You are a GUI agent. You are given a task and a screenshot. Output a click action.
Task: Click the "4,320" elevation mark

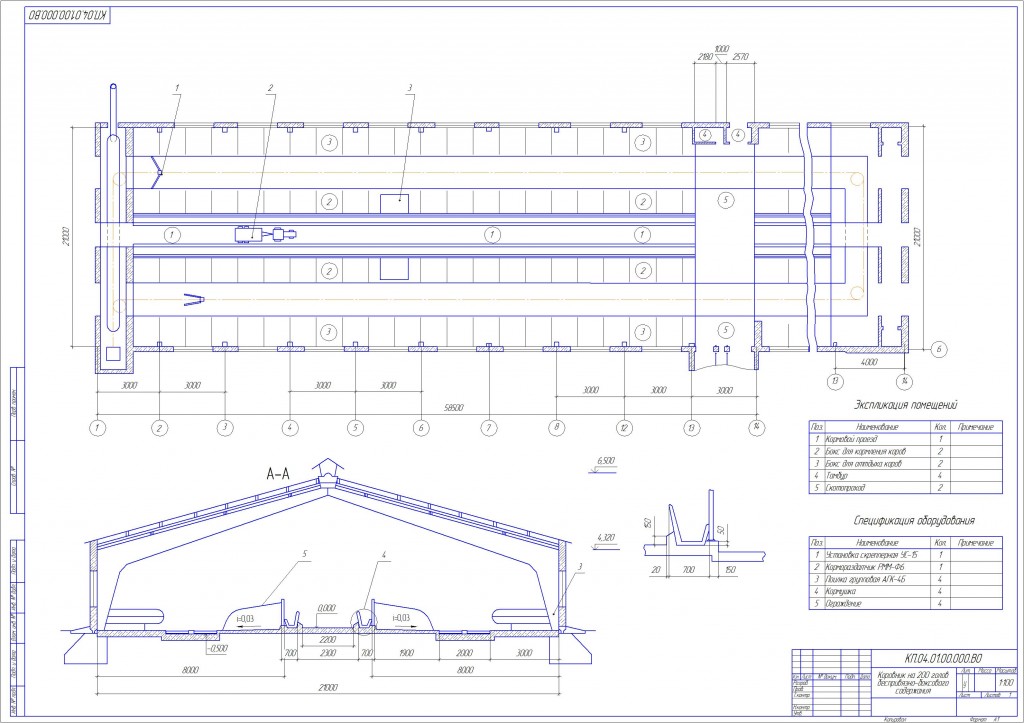(605, 538)
